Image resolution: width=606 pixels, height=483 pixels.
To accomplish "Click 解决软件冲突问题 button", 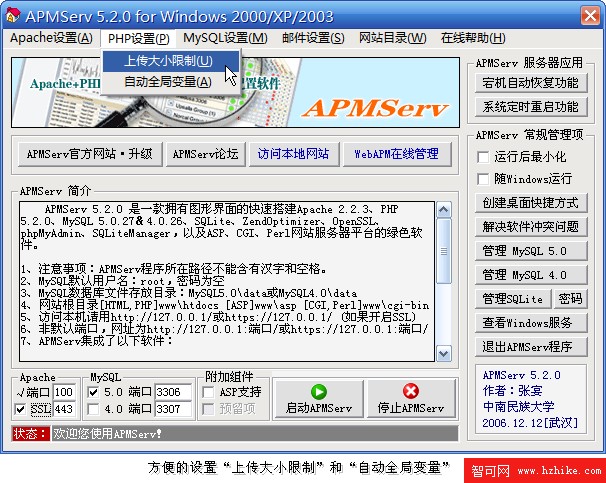I will (531, 227).
